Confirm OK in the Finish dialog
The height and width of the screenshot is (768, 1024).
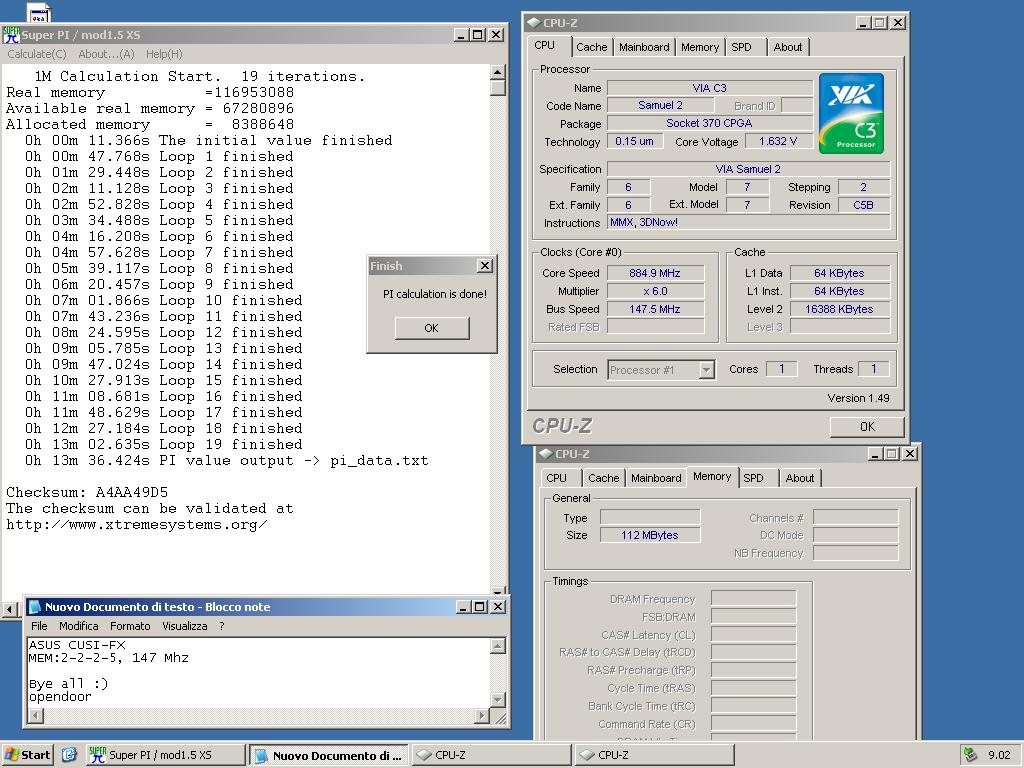432,328
